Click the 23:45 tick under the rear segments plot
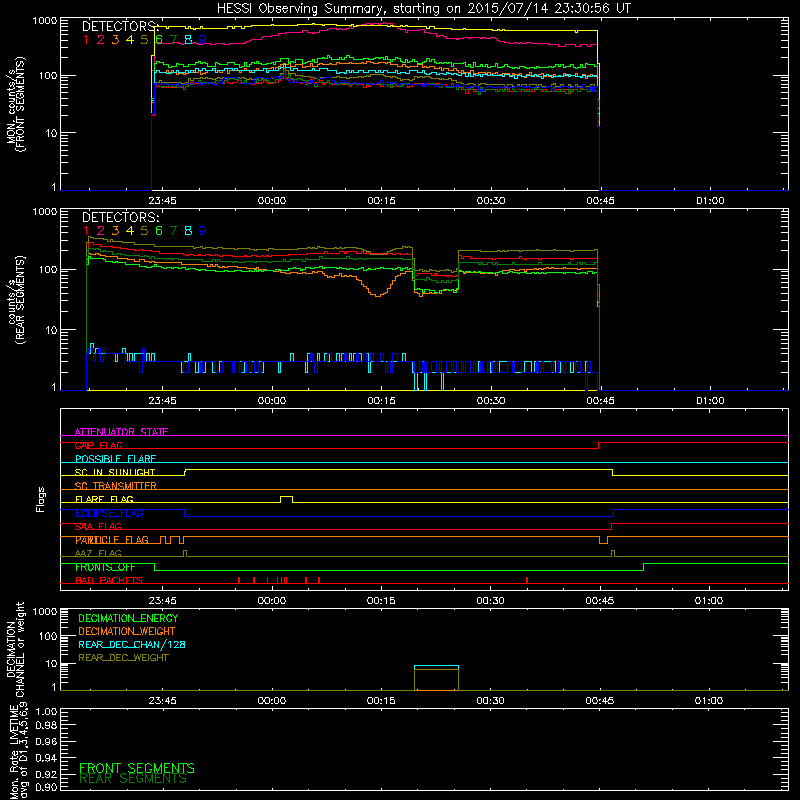 [162, 401]
